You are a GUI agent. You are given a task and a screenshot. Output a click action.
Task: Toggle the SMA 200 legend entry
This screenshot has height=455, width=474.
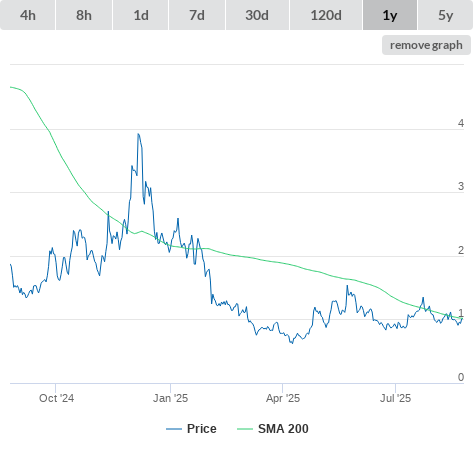(x=273, y=429)
